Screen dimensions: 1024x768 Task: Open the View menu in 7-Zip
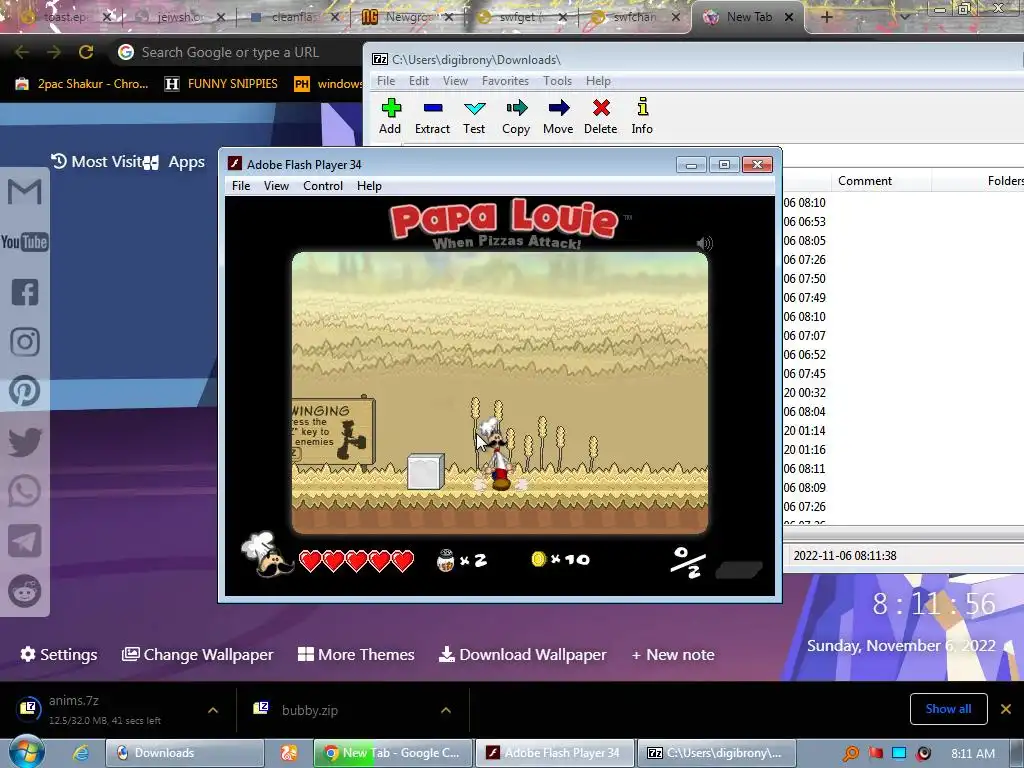(455, 81)
